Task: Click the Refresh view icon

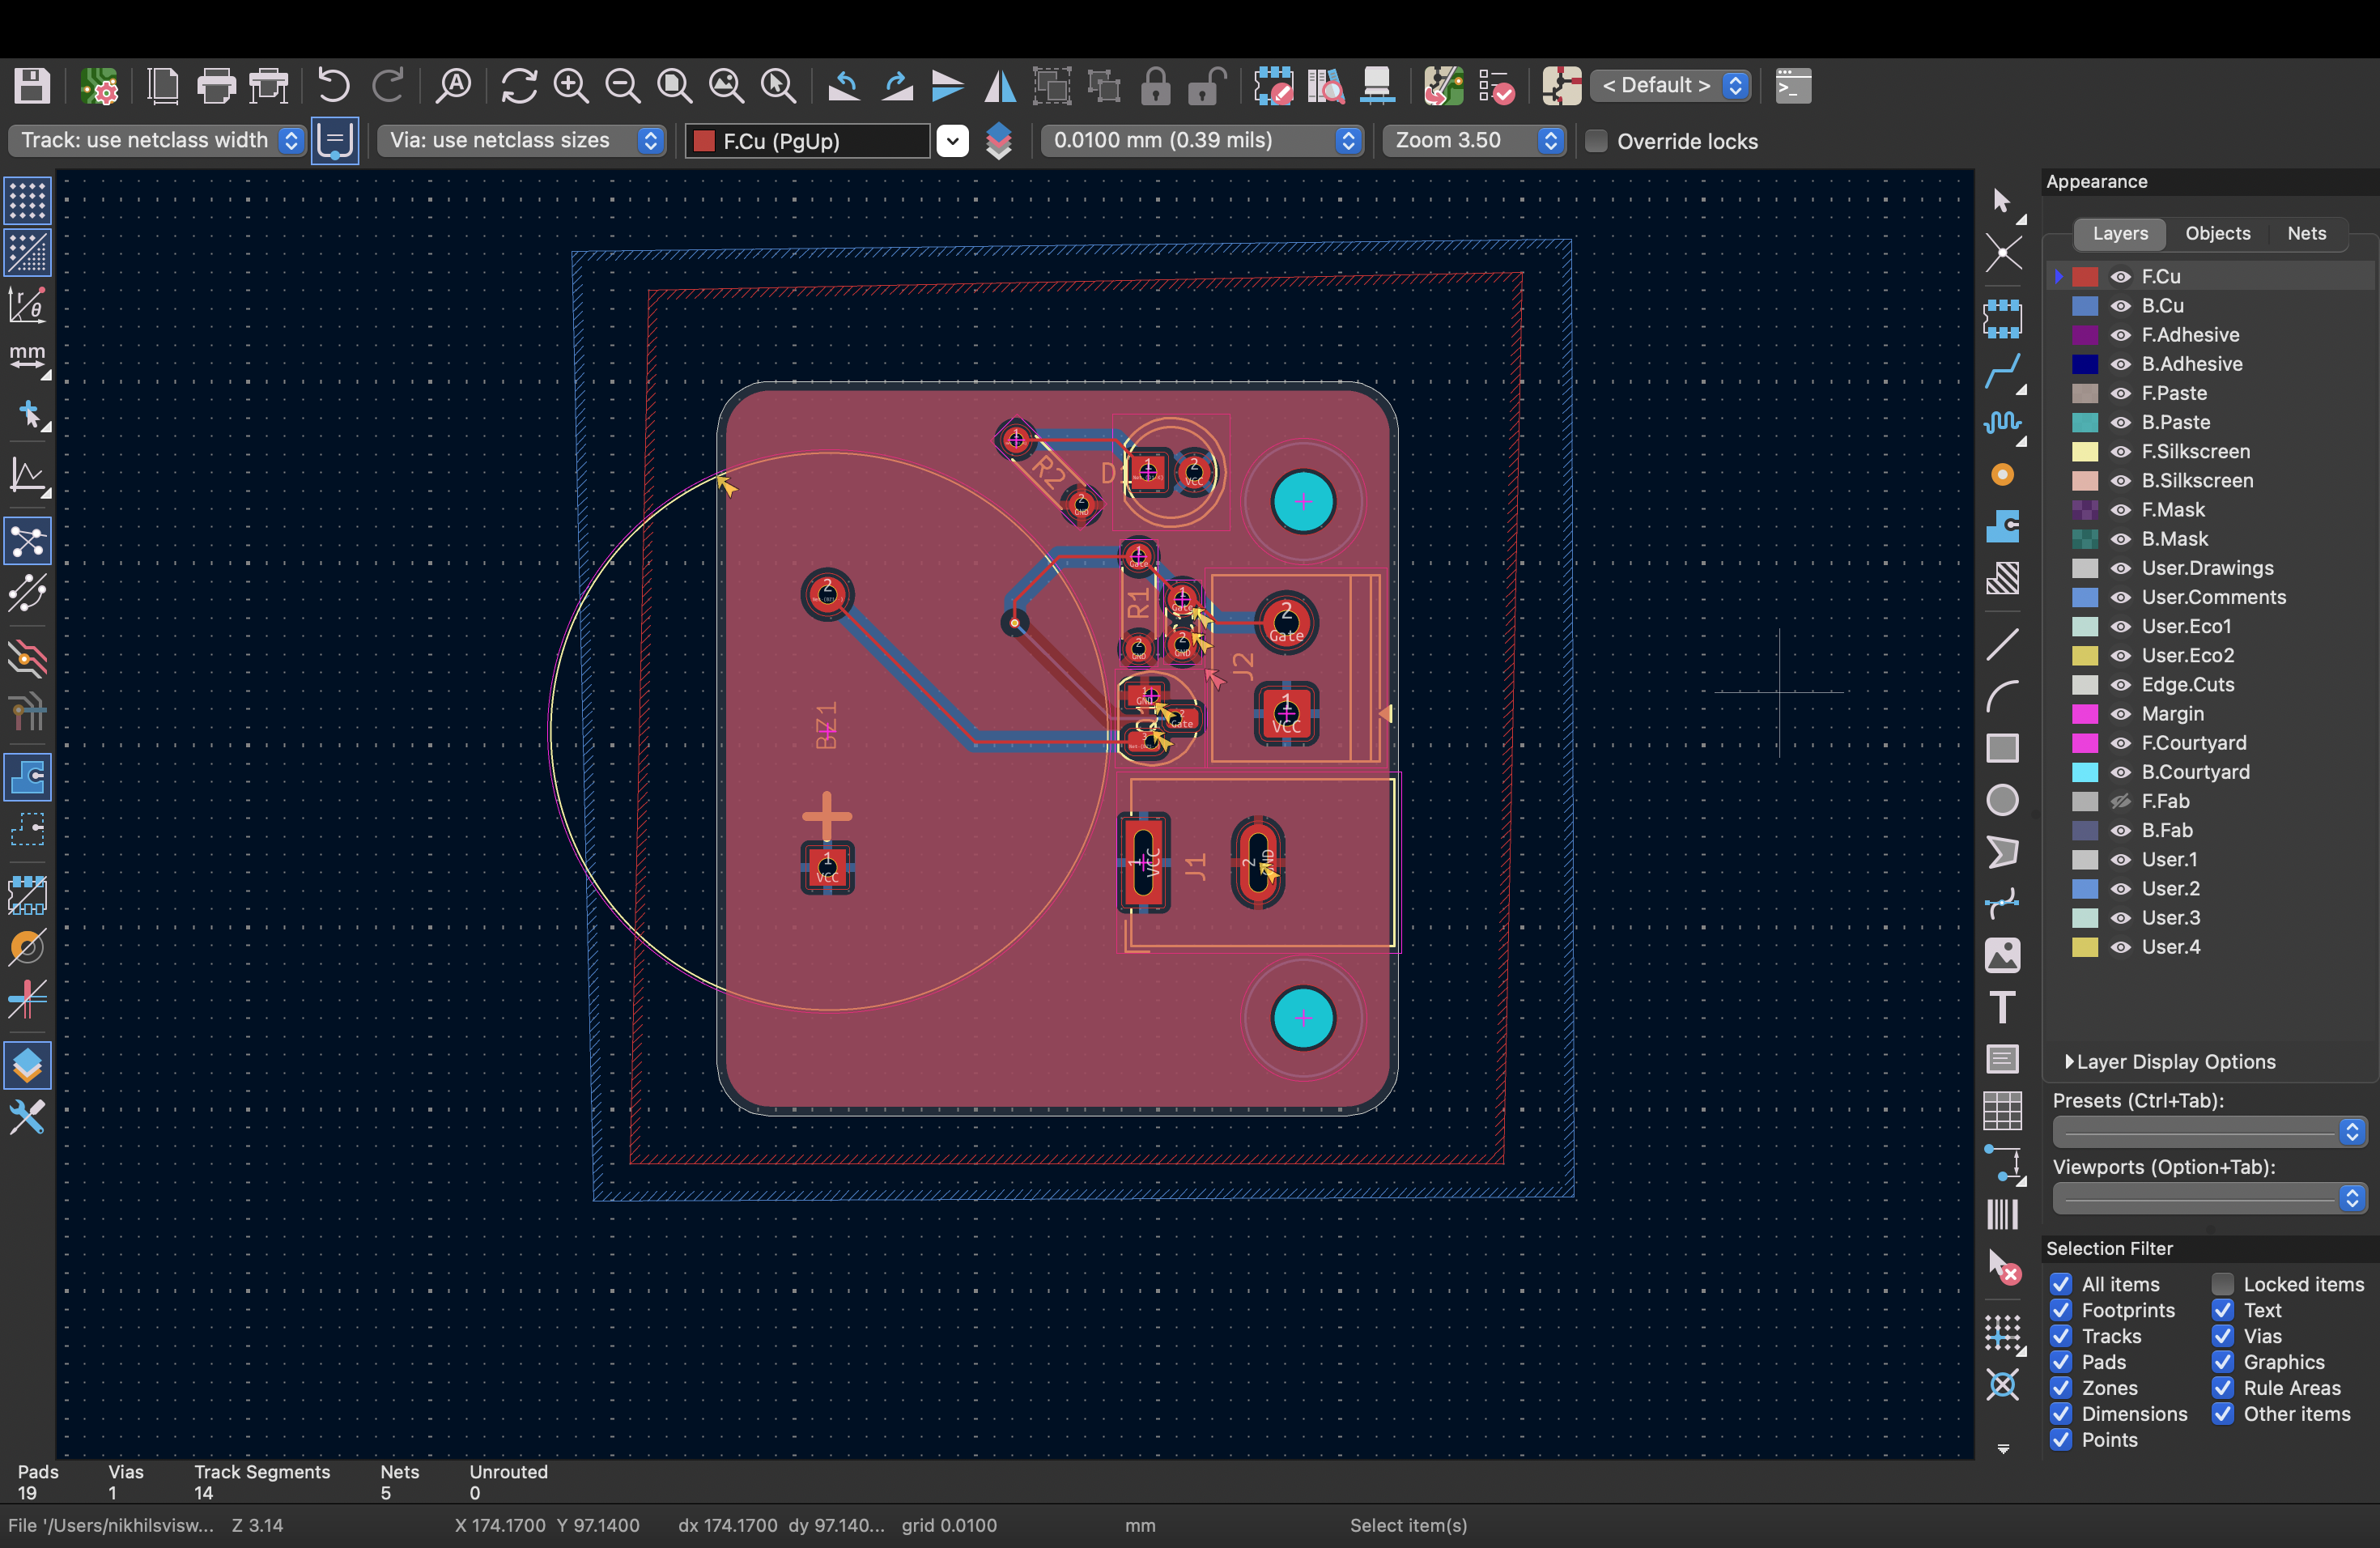Action: click(519, 86)
